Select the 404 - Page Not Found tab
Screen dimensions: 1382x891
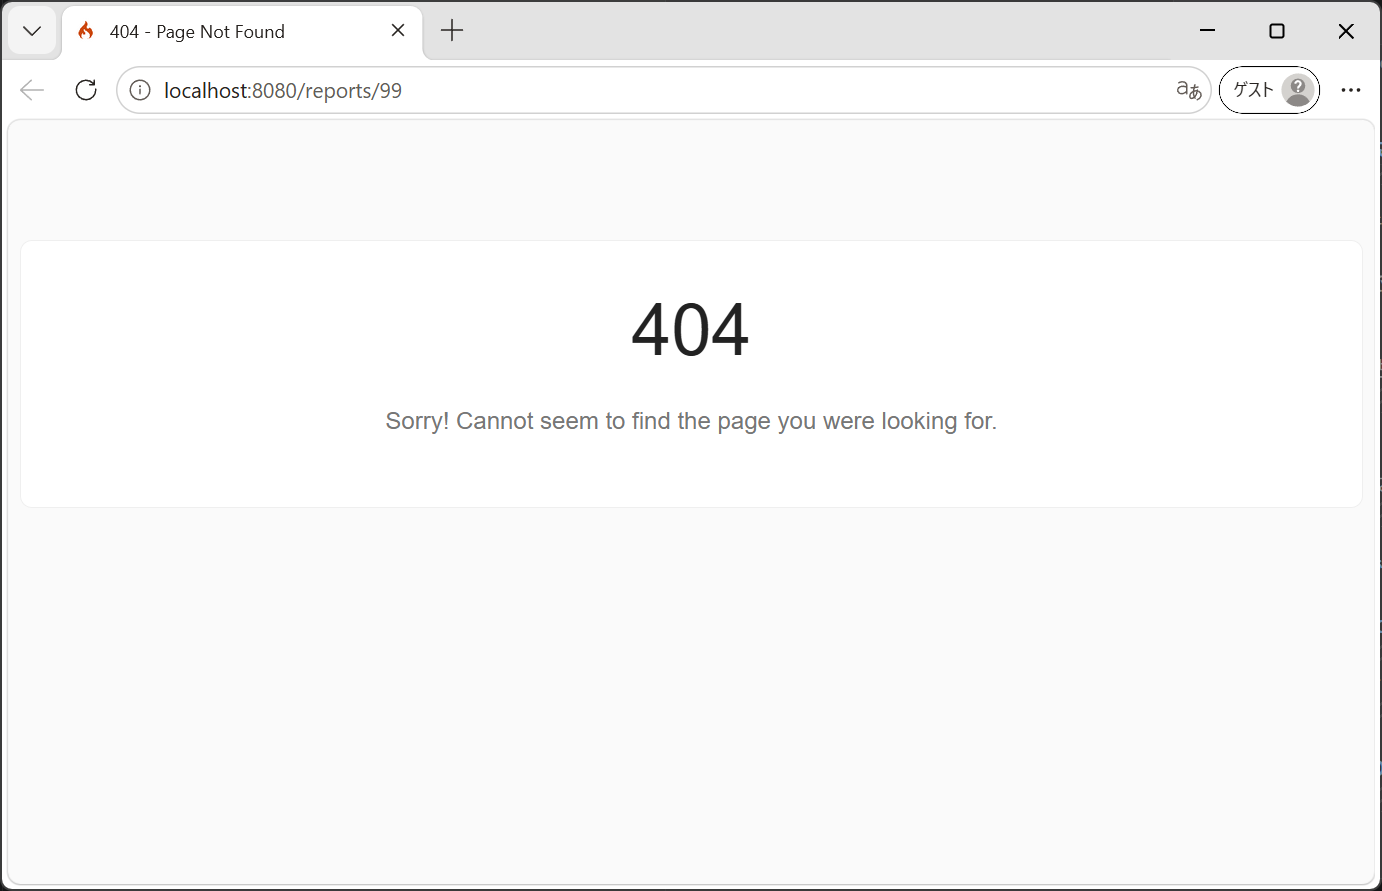[x=242, y=32]
